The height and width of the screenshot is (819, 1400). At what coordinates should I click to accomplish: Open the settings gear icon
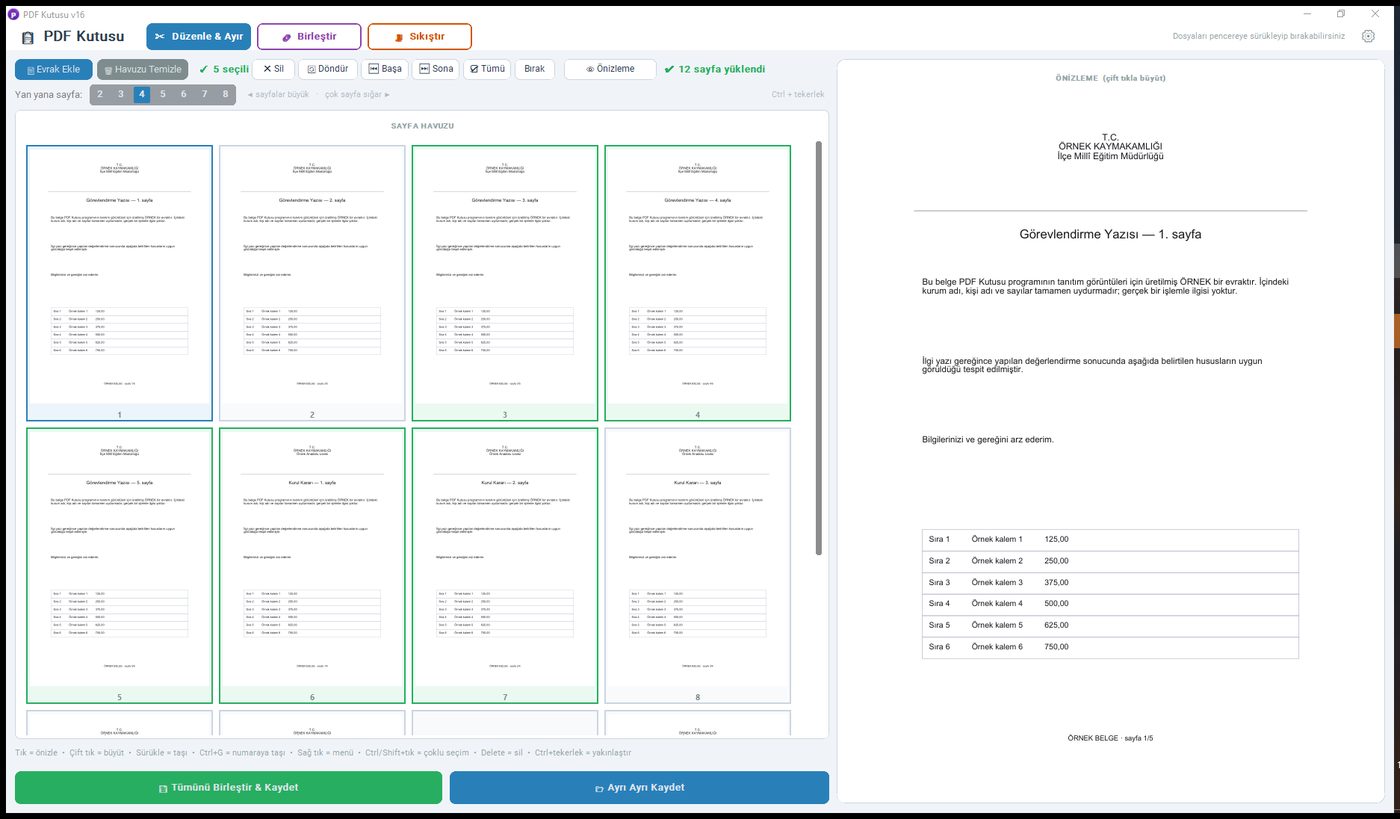point(1368,36)
